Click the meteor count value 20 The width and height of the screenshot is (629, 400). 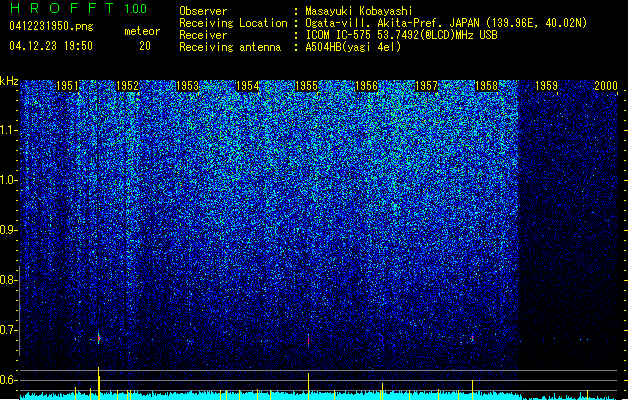tap(145, 46)
